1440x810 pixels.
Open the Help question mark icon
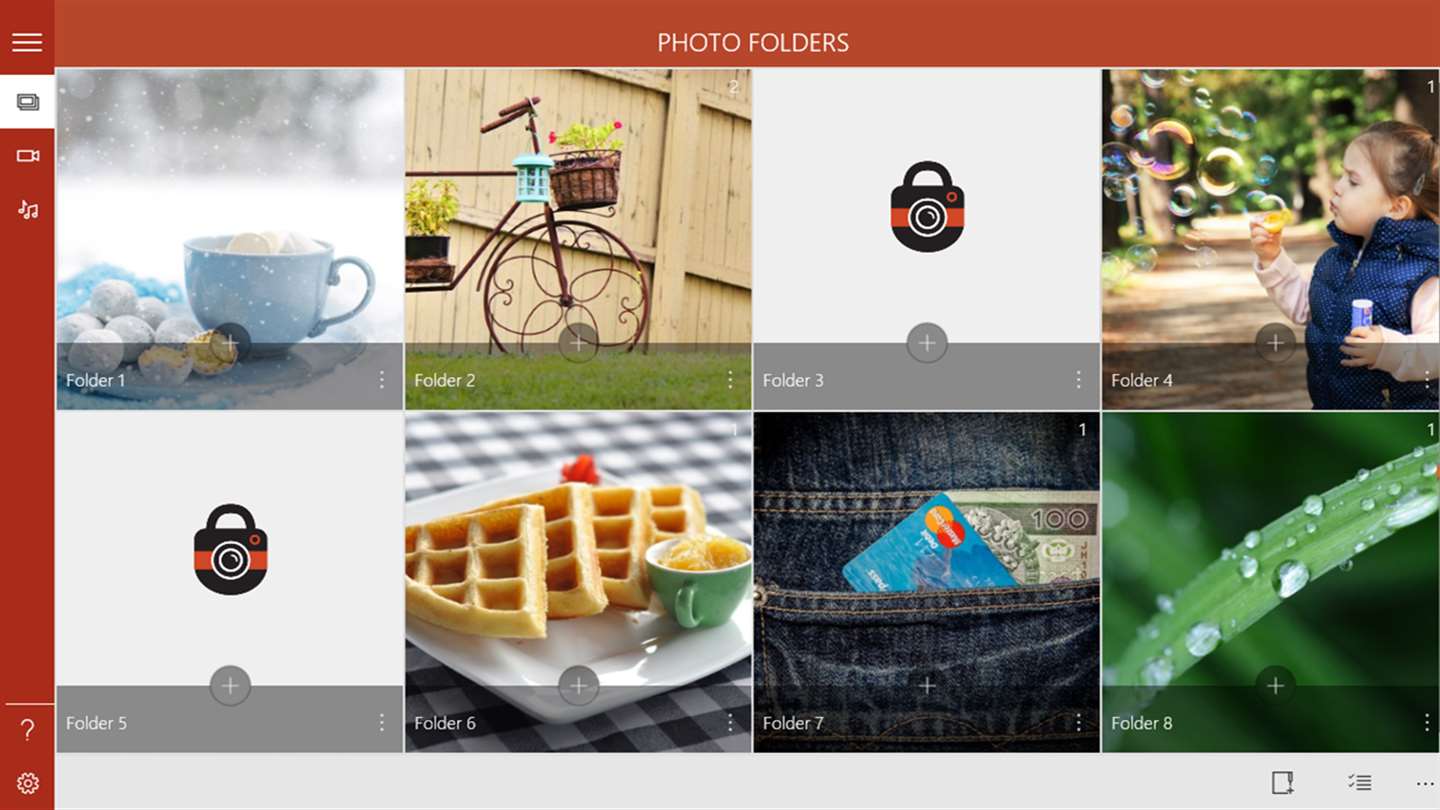click(x=27, y=730)
